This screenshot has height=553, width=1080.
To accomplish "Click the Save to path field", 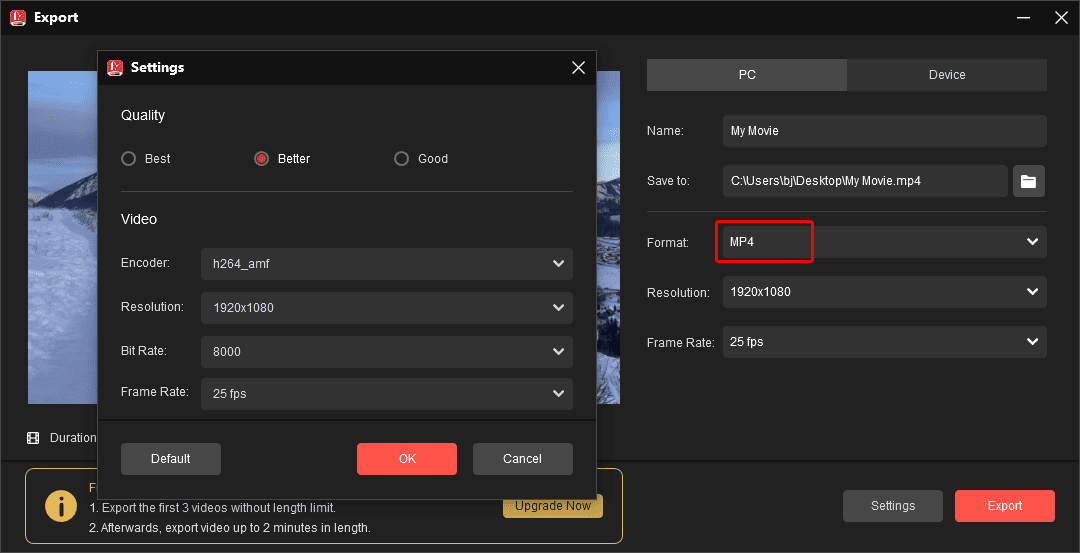I will point(865,181).
